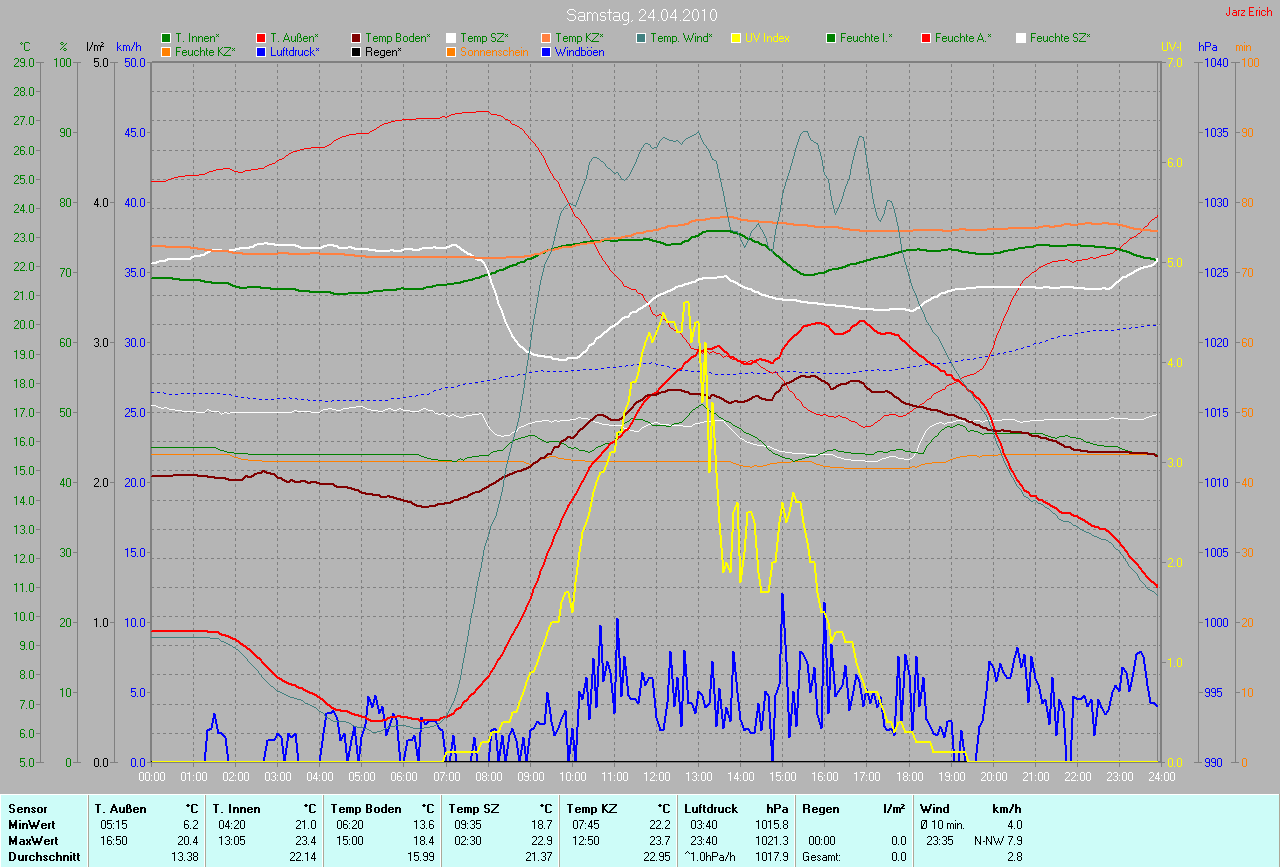This screenshot has height=867, width=1280.
Task: Click the 'Temp KZ' table column header
Action: coord(591,808)
